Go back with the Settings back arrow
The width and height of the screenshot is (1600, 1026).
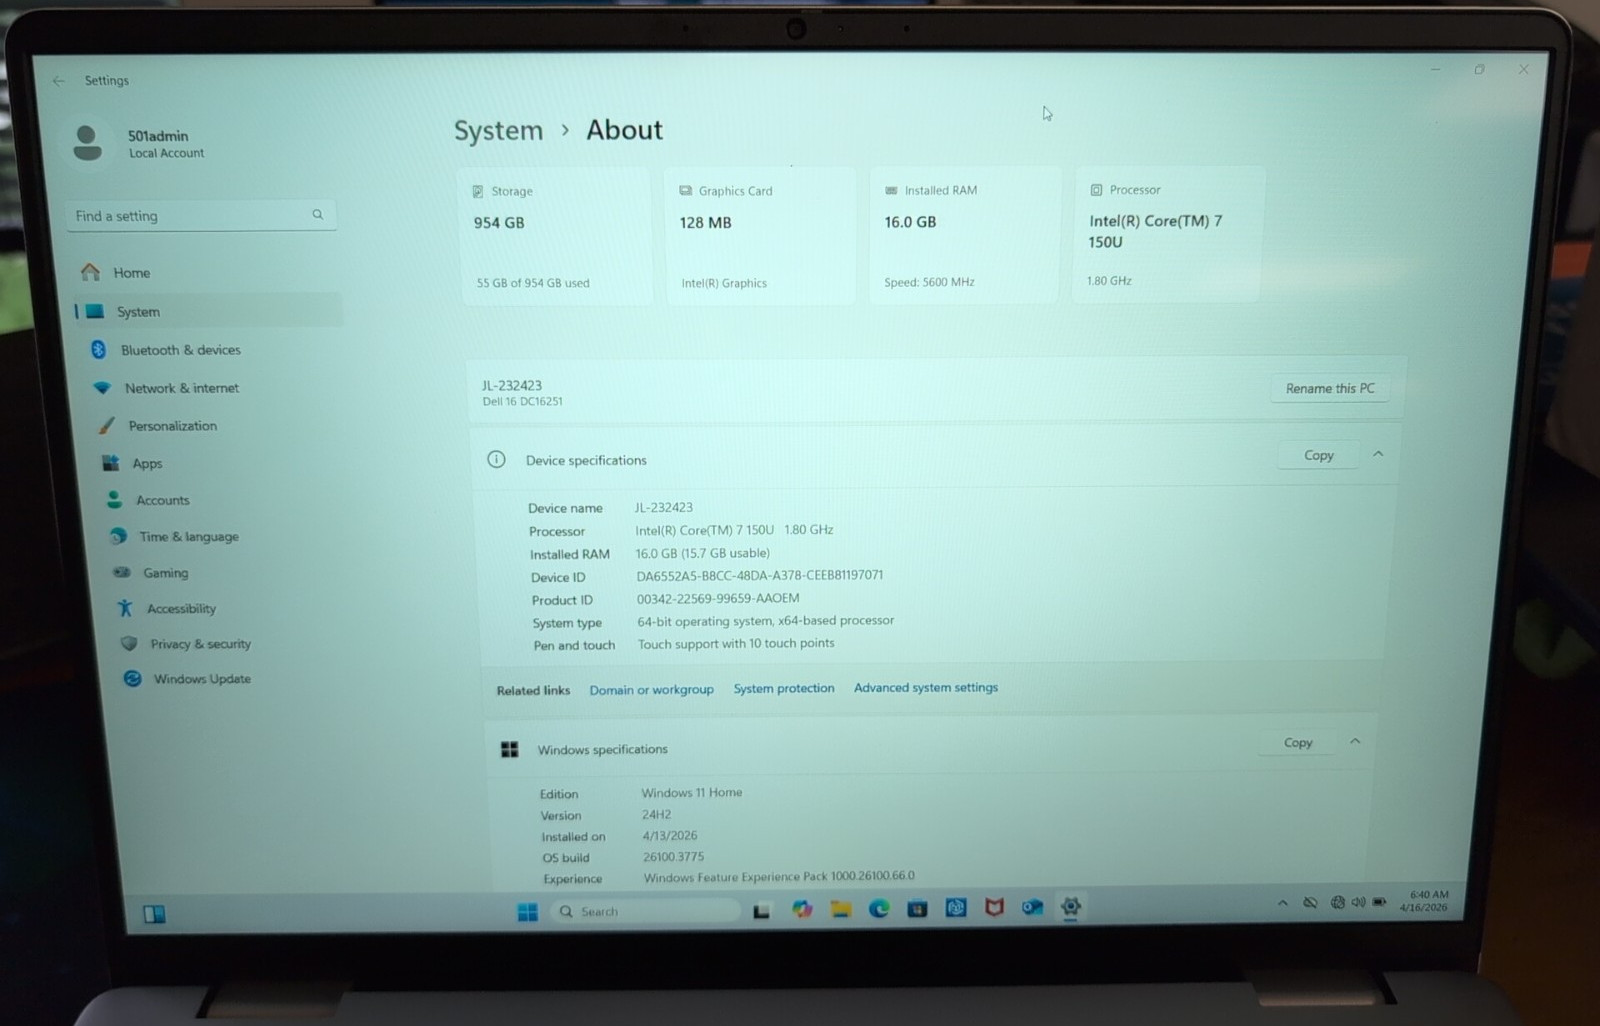coord(58,81)
